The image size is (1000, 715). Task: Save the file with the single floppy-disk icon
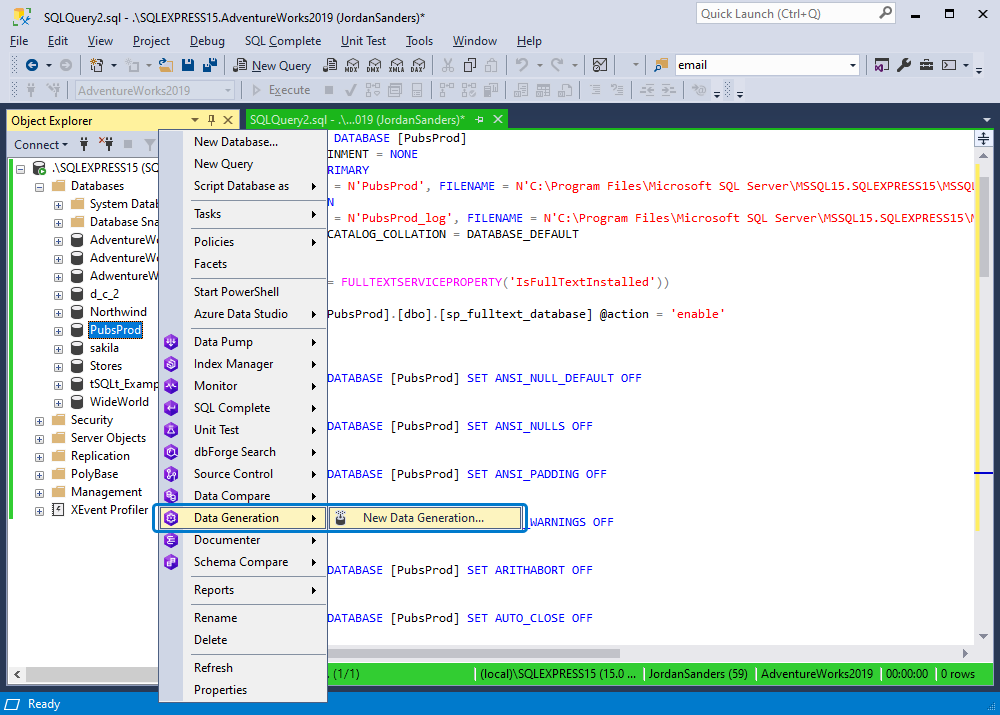(x=188, y=65)
